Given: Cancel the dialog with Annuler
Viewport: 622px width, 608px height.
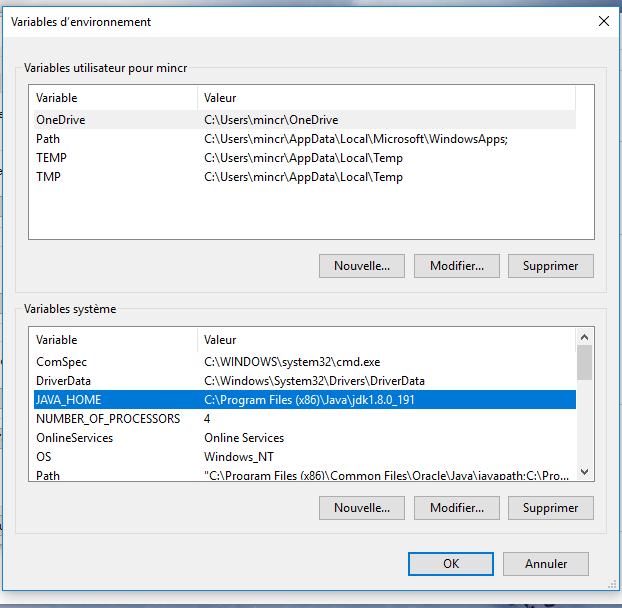Looking at the screenshot, I should coord(546,564).
